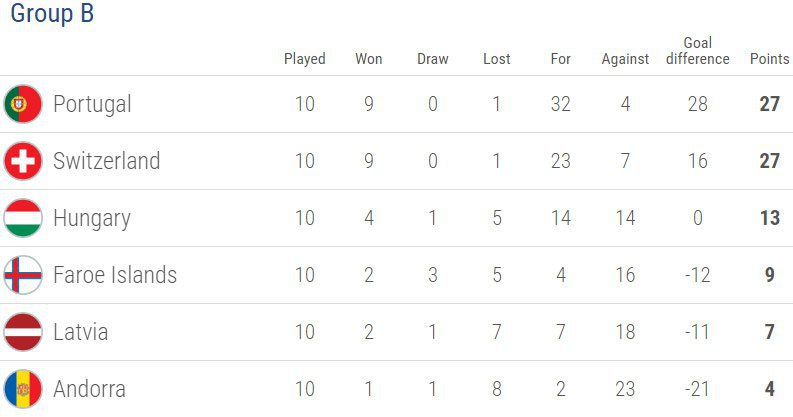793x417 pixels.
Task: Click the Played column header
Action: 305,59
